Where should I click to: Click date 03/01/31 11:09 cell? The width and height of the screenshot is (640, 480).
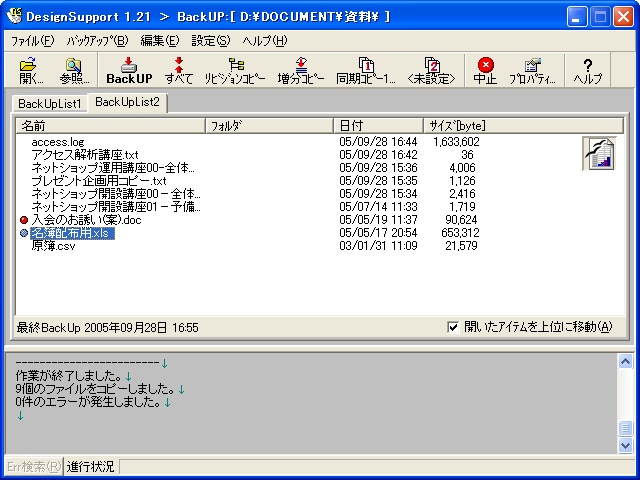tap(378, 246)
